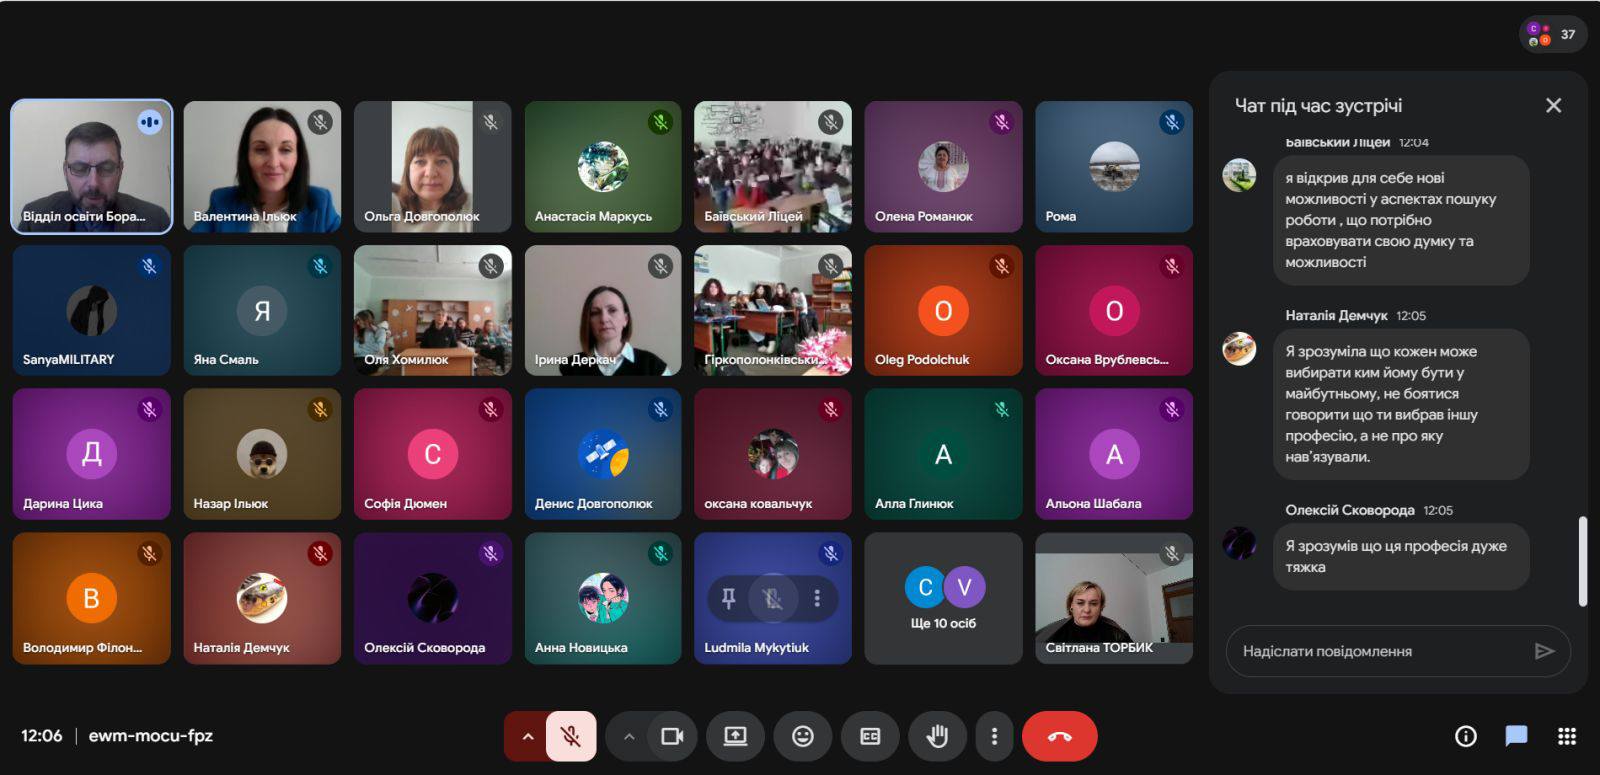Click the 'Надіслати повідомлення' message field
The width and height of the screenshot is (1600, 775).
click(1380, 651)
